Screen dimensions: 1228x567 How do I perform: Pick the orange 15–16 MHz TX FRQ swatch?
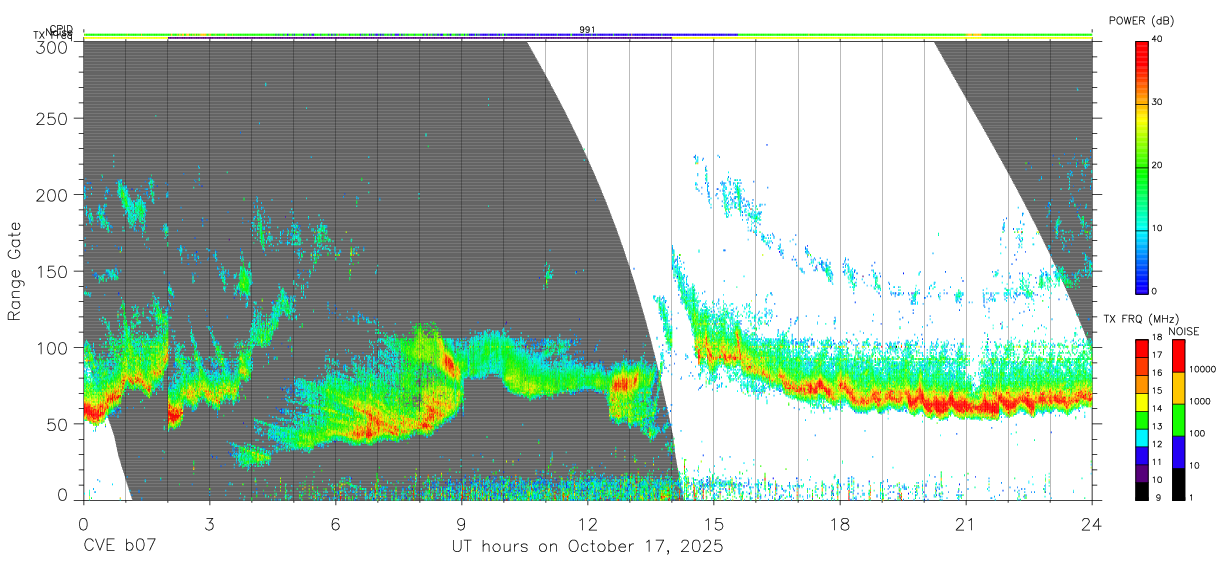point(1141,382)
